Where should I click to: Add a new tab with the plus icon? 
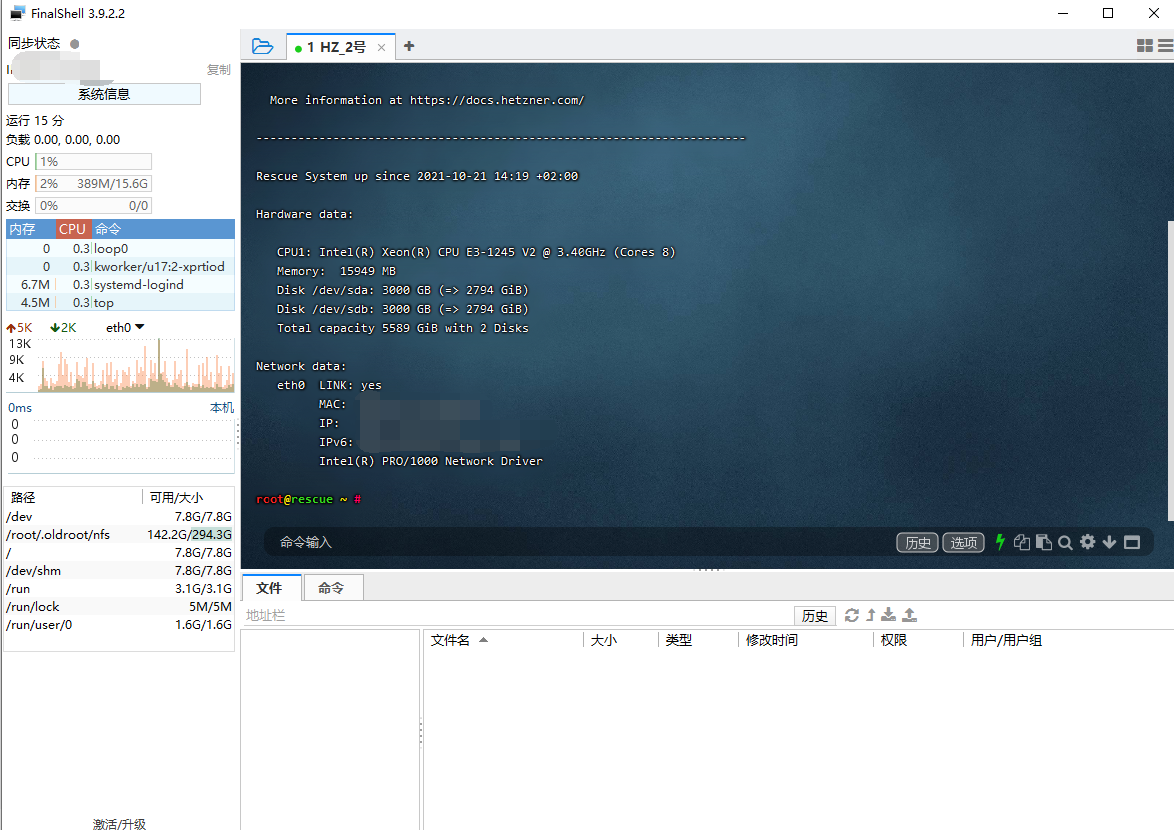pyautogui.click(x=409, y=46)
